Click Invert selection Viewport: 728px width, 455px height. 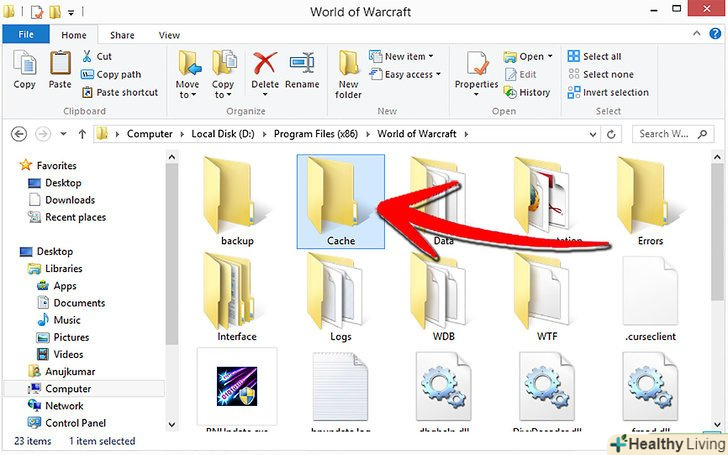pyautogui.click(x=608, y=92)
